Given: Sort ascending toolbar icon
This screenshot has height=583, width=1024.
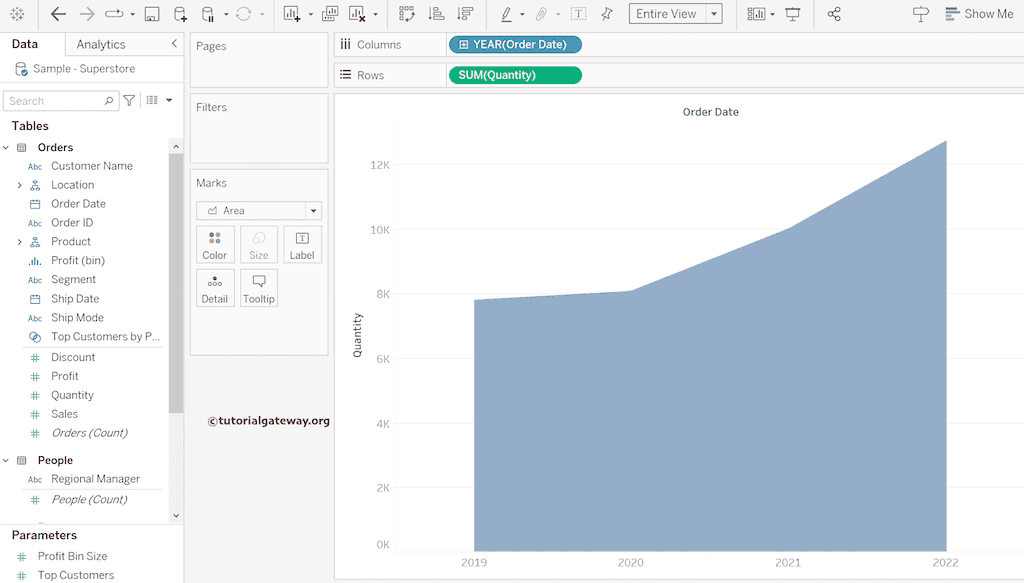Looking at the screenshot, I should coord(436,14).
